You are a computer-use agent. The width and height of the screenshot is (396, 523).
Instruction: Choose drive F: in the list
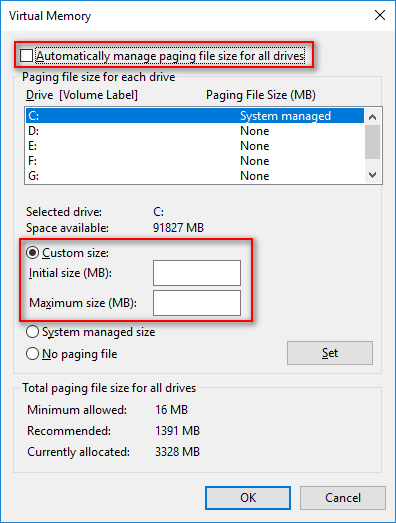click(195, 161)
